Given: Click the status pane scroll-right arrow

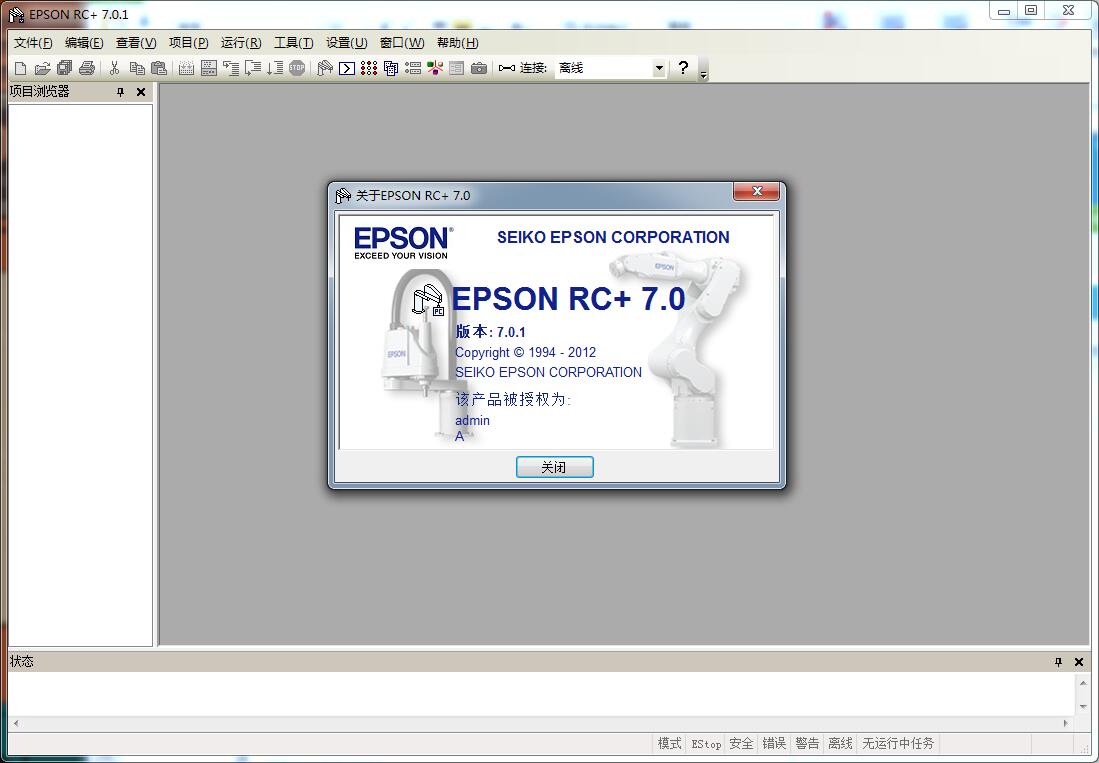Looking at the screenshot, I should coord(1066,723).
